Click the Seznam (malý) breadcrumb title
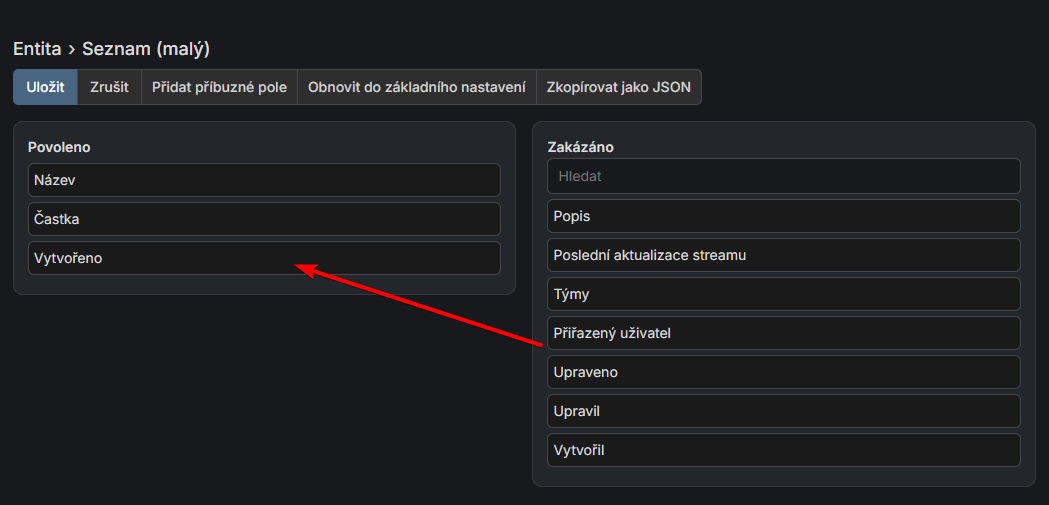The image size is (1049, 505). [145, 48]
